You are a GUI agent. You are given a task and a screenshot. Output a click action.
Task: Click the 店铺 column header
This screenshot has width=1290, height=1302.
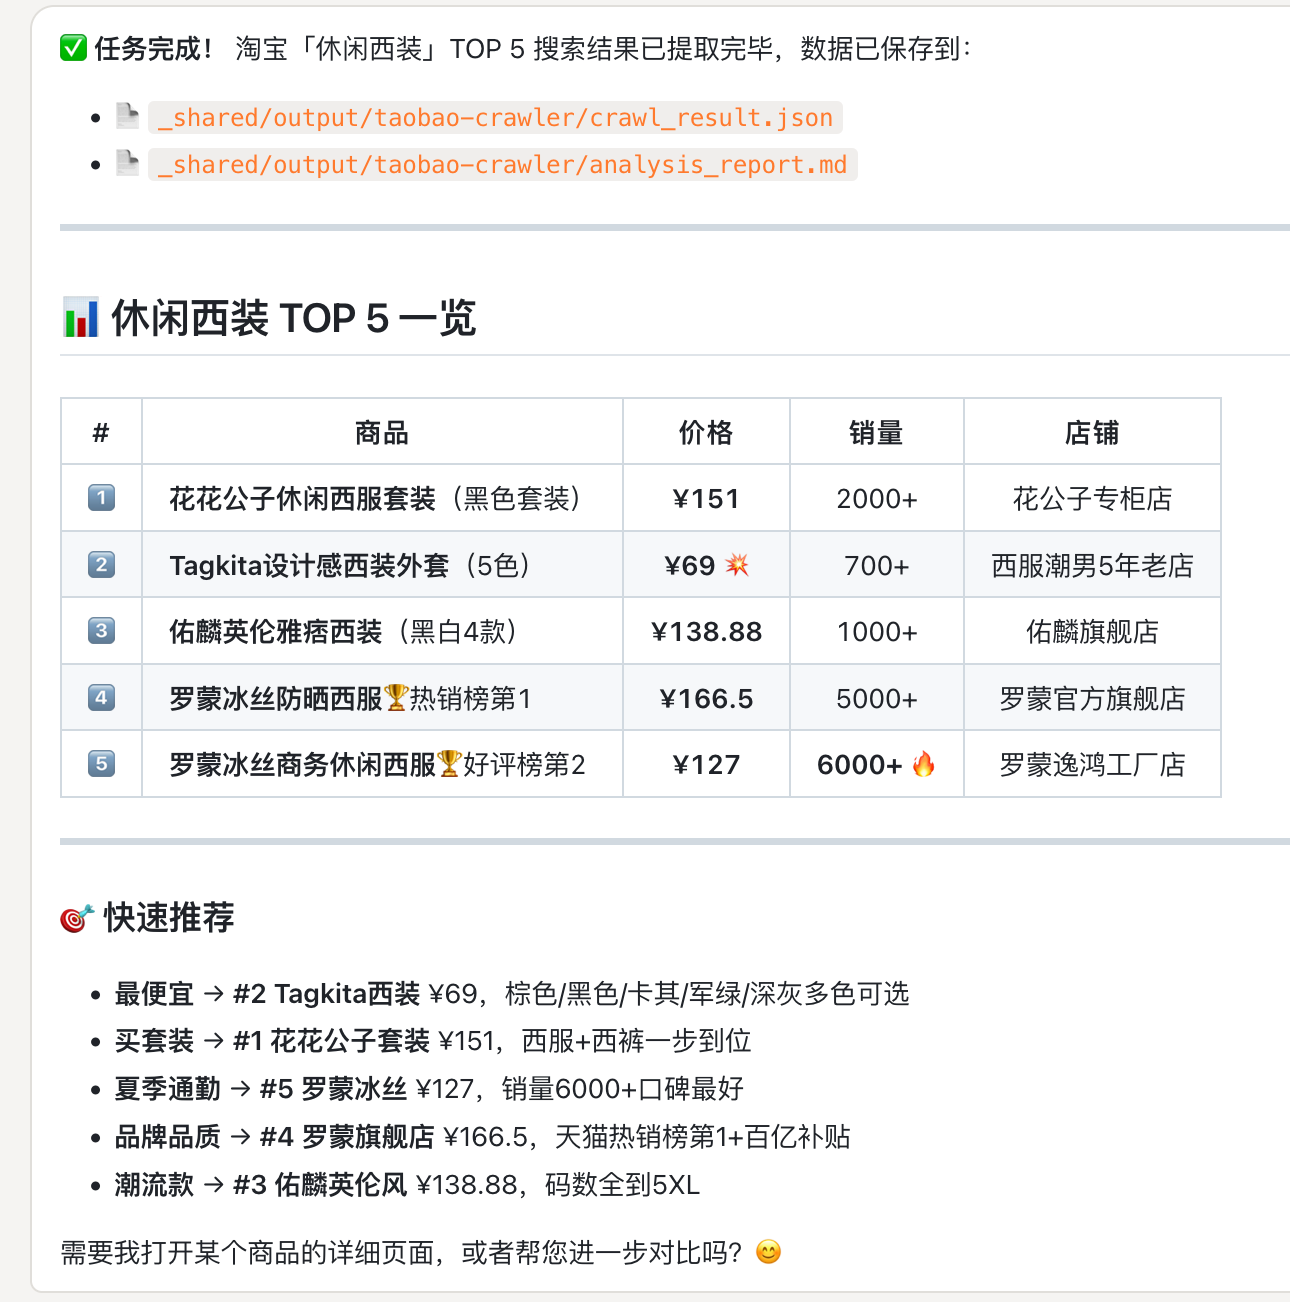point(1092,432)
